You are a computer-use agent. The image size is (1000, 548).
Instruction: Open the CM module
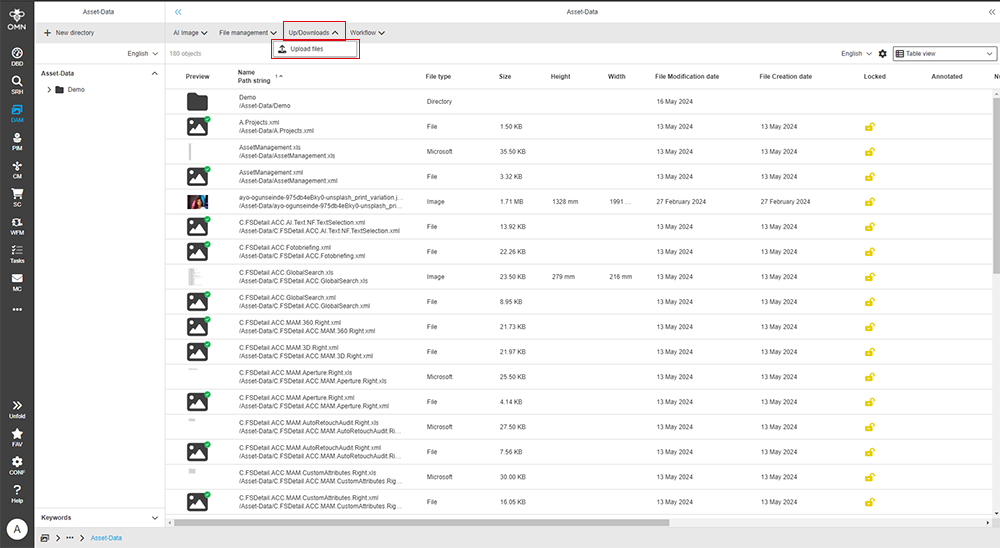17,169
